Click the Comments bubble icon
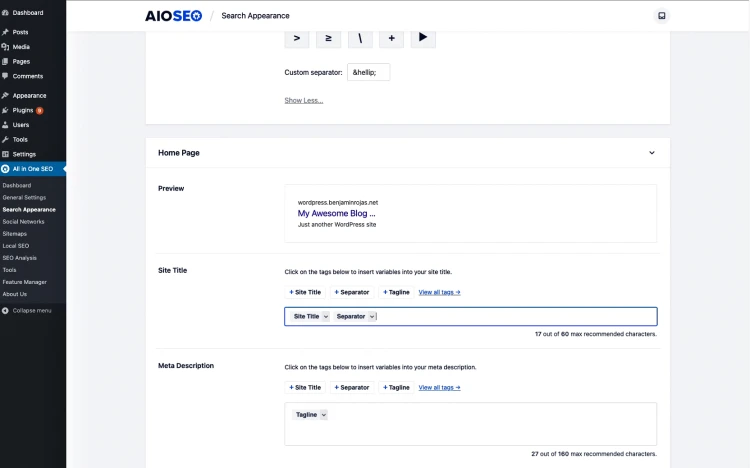Screen dimensions: 750x468 (5, 76)
